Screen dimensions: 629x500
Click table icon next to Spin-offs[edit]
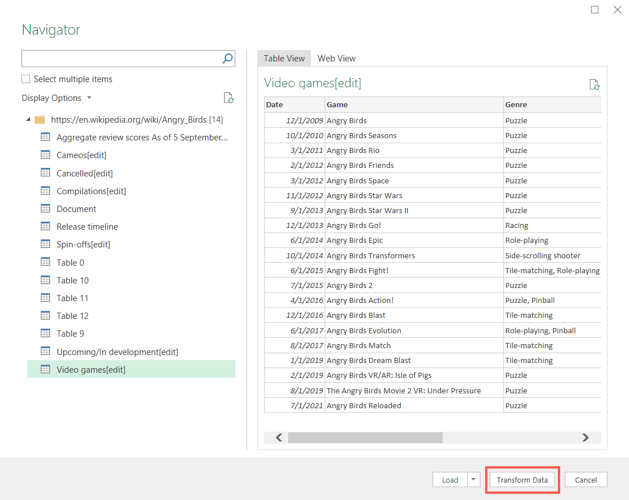pos(45,244)
